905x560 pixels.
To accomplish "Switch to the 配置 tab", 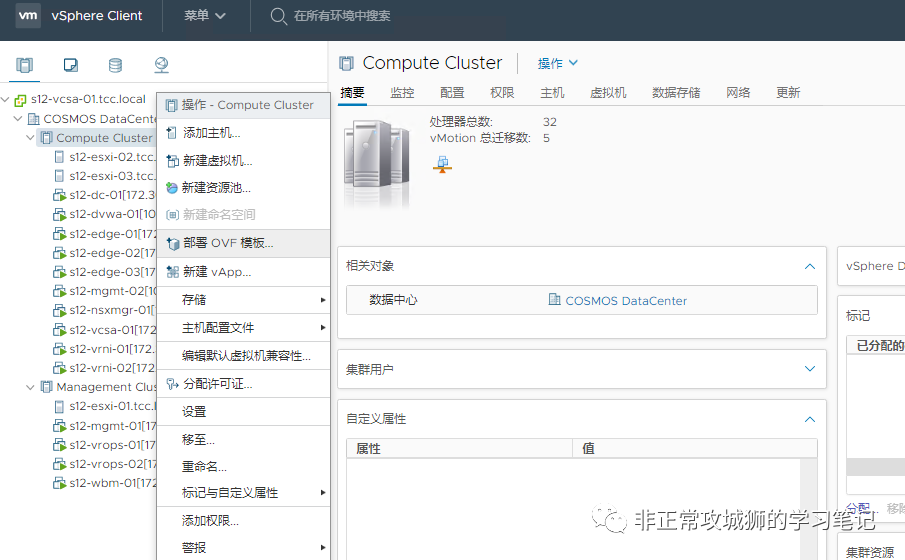I will coord(452,92).
